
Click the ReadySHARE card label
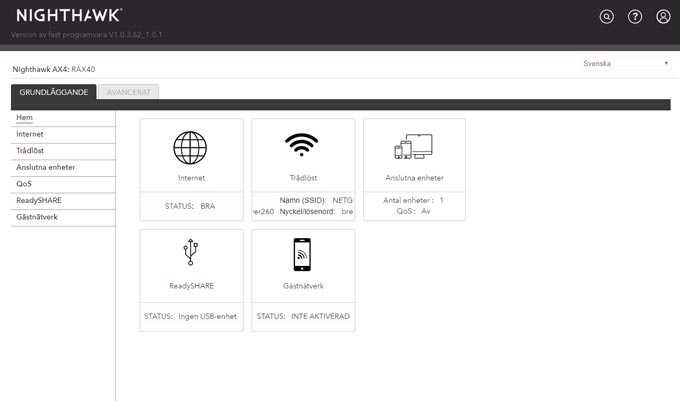coord(191,286)
